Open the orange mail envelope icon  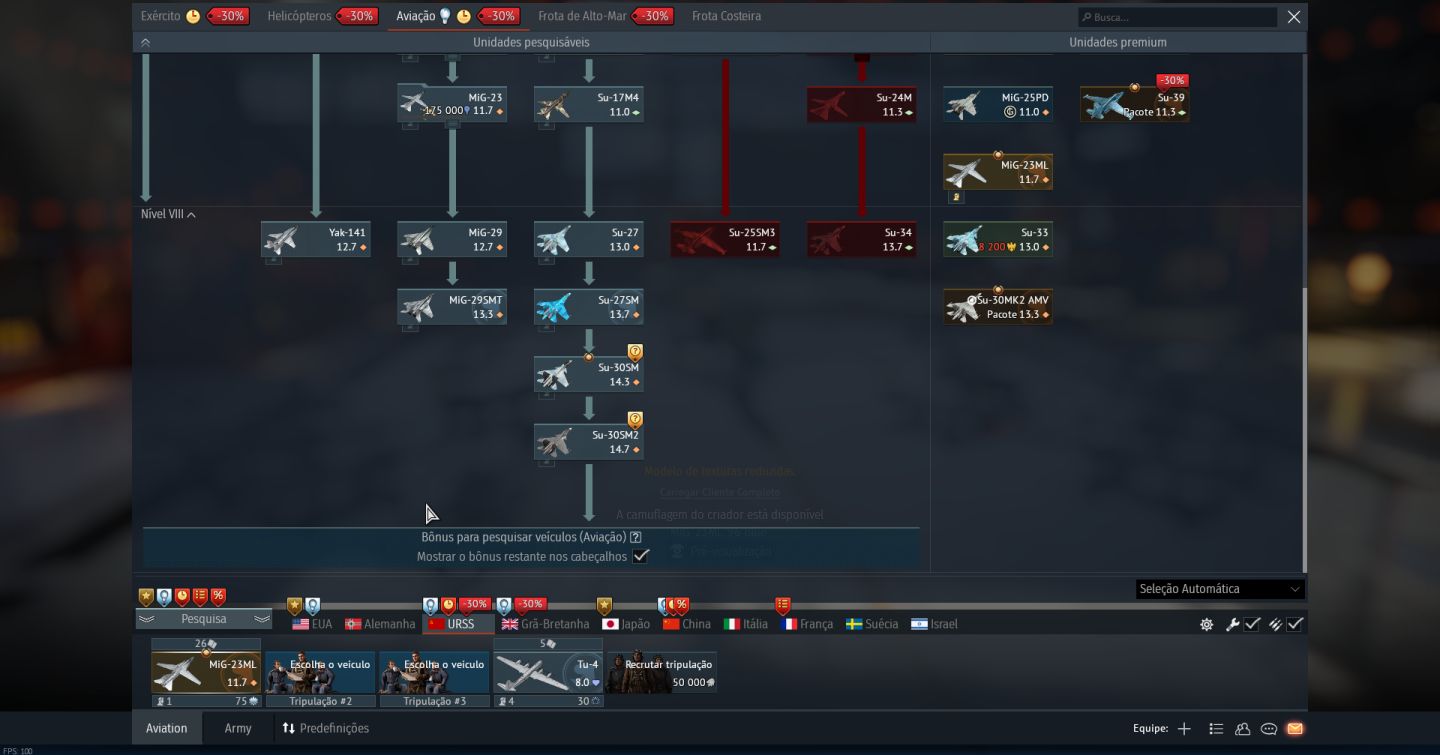tap(1295, 728)
